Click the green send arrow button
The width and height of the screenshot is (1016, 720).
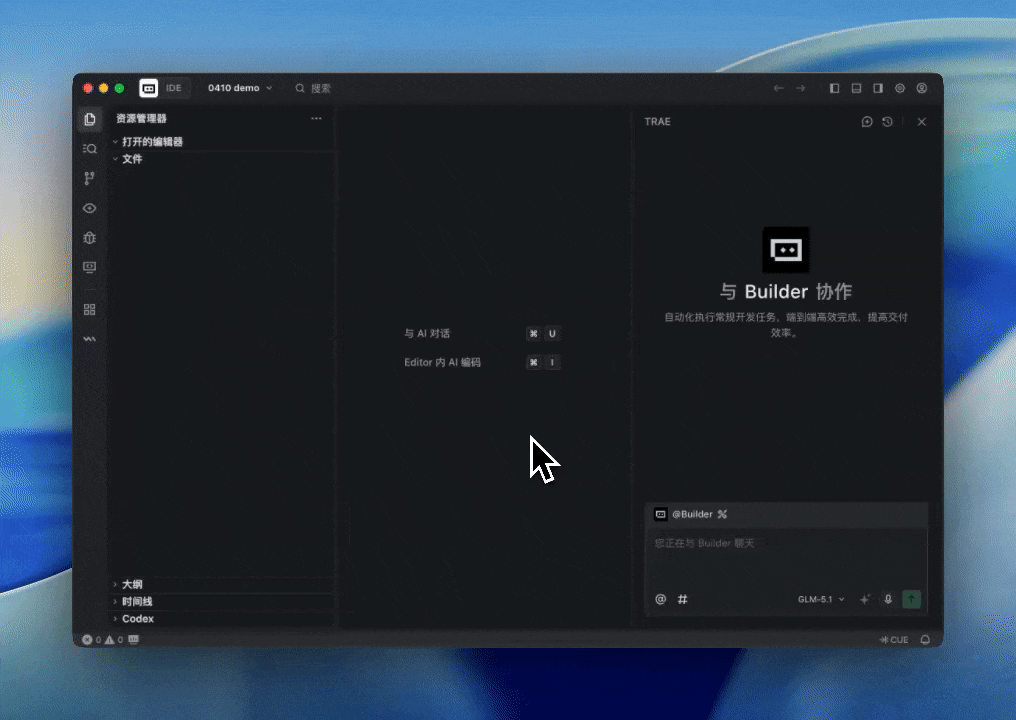click(x=912, y=599)
